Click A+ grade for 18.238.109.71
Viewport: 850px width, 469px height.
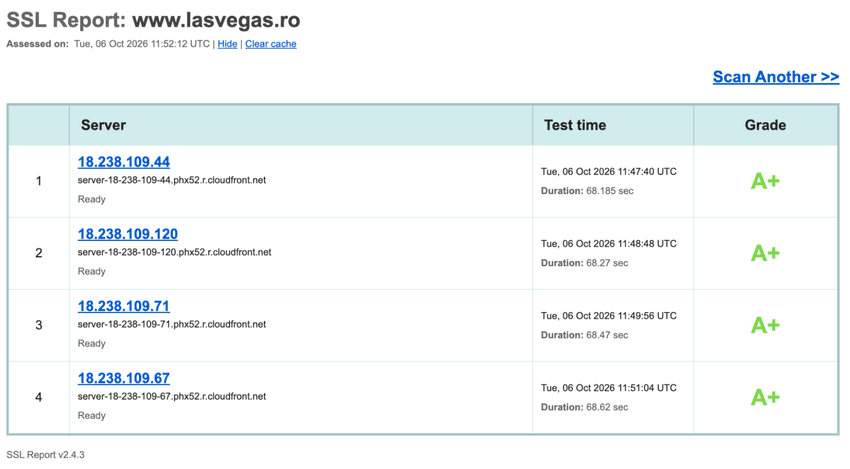coord(765,325)
